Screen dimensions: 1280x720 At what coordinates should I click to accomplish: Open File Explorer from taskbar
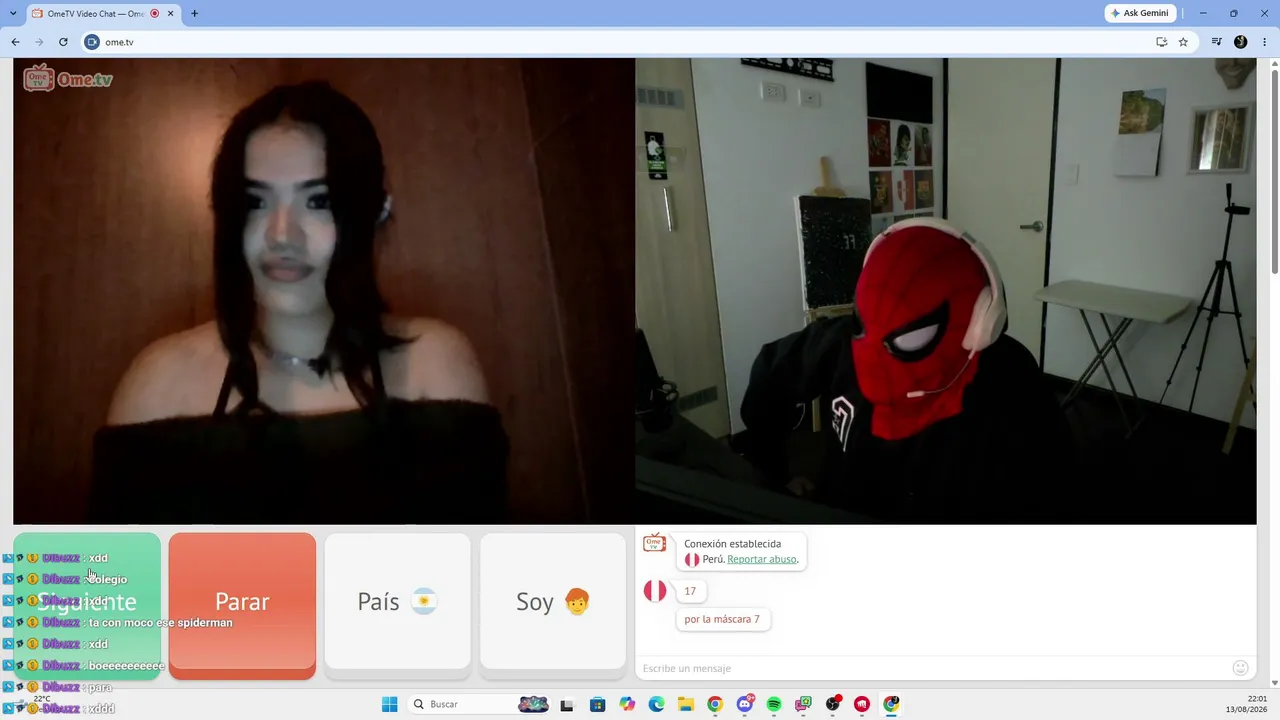coord(686,704)
